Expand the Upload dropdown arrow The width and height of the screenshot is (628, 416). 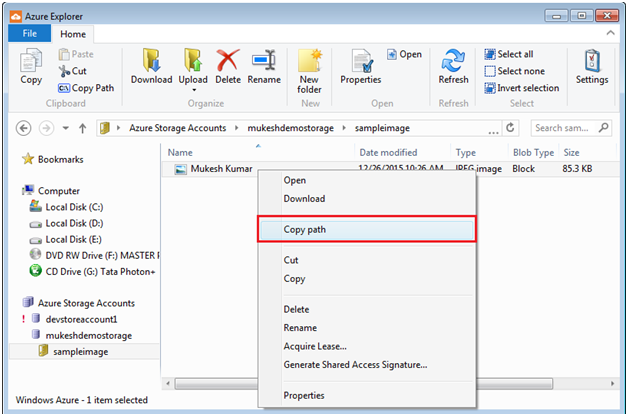pos(194,90)
